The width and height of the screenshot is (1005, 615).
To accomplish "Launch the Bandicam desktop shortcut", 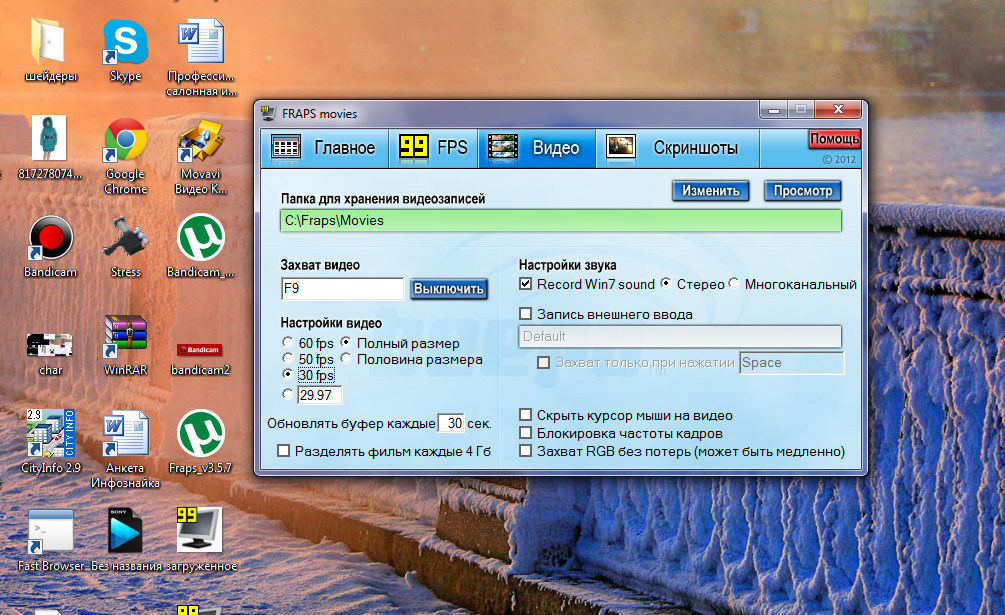I will tap(50, 240).
